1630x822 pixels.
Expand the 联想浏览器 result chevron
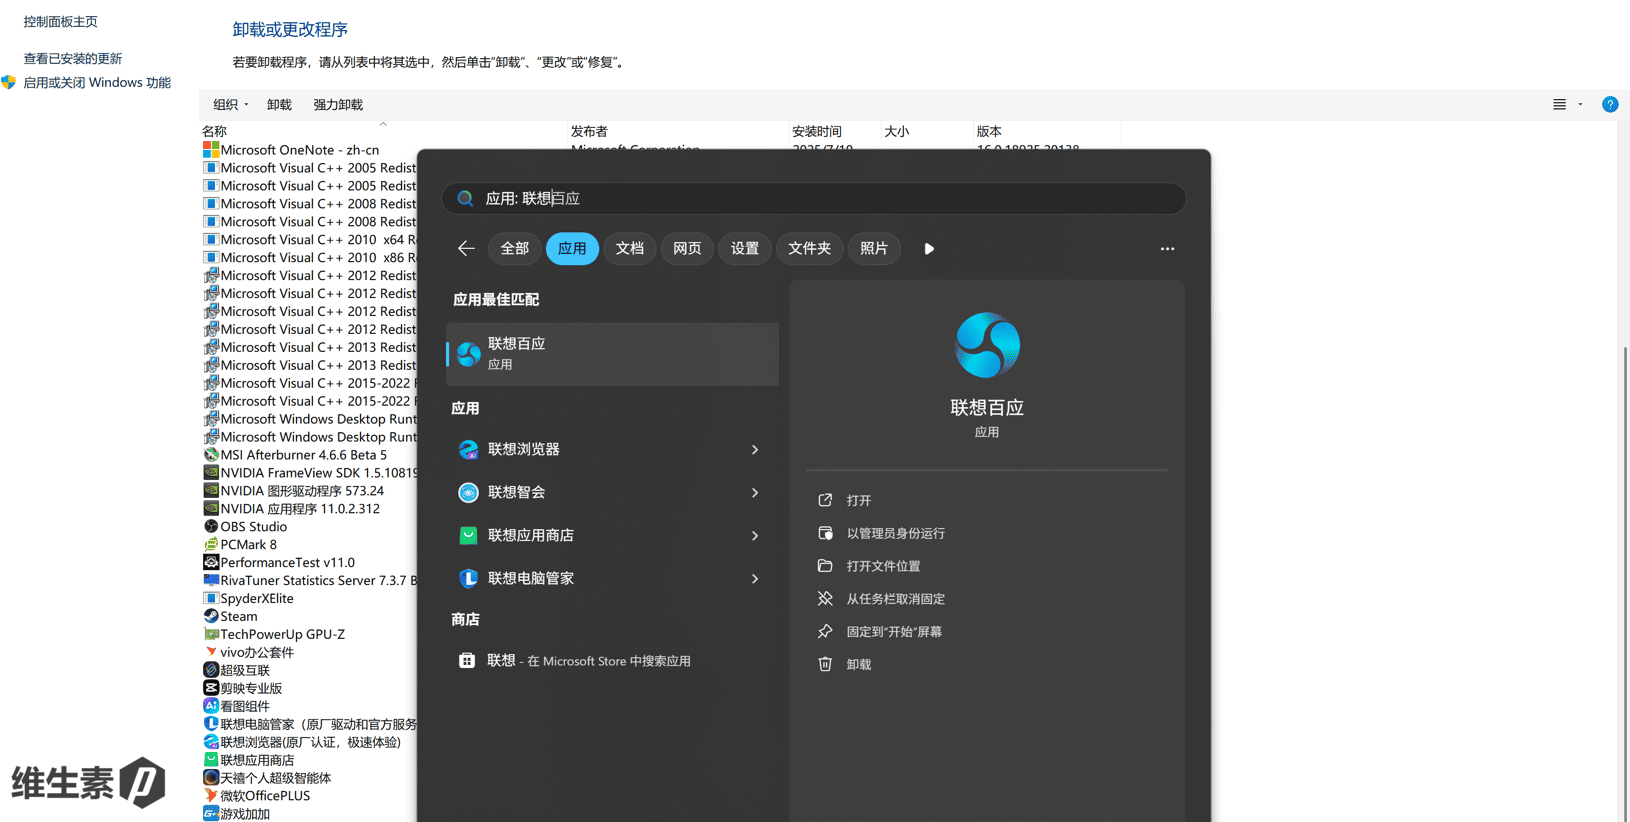click(x=755, y=450)
